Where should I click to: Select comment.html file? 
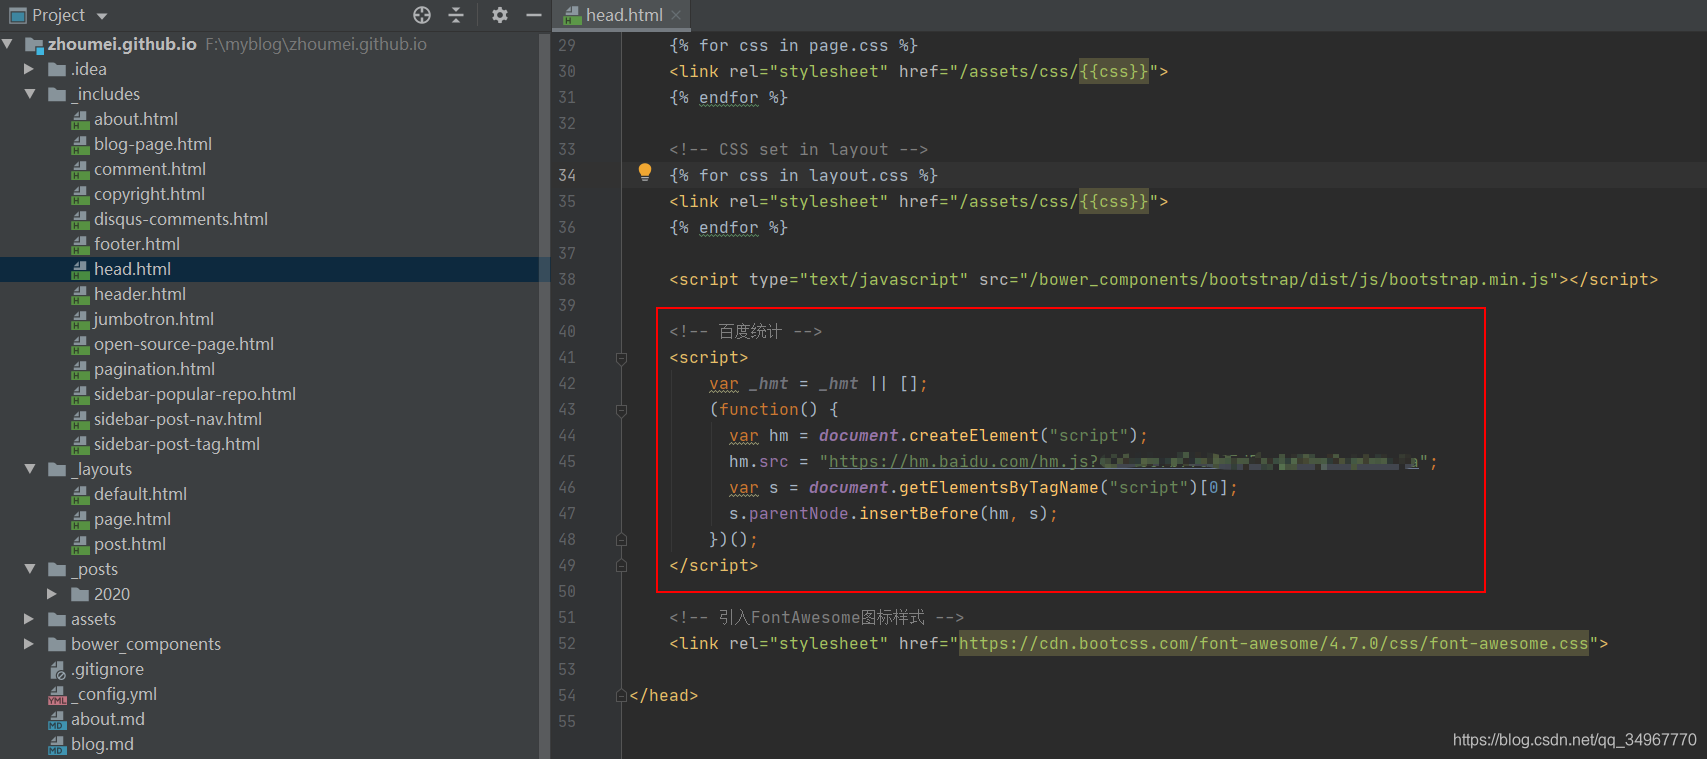pyautogui.click(x=150, y=169)
